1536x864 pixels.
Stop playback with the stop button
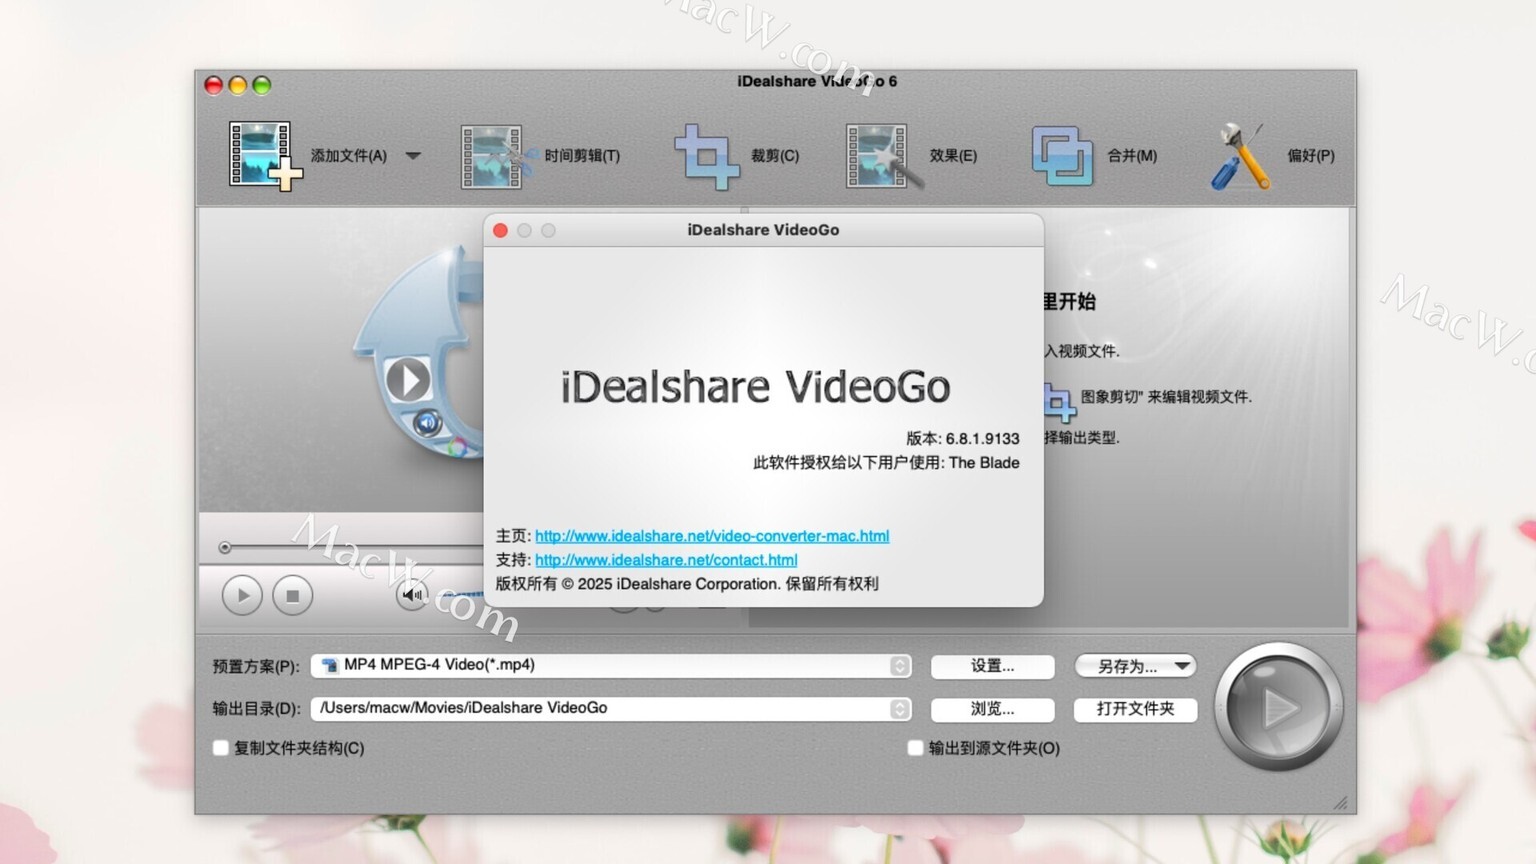(x=292, y=595)
